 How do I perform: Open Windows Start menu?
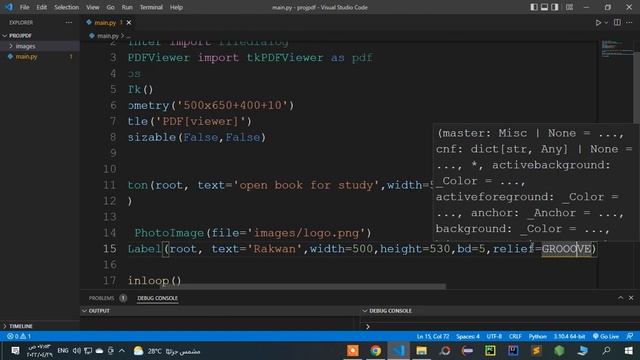pyautogui.click(x=629, y=351)
